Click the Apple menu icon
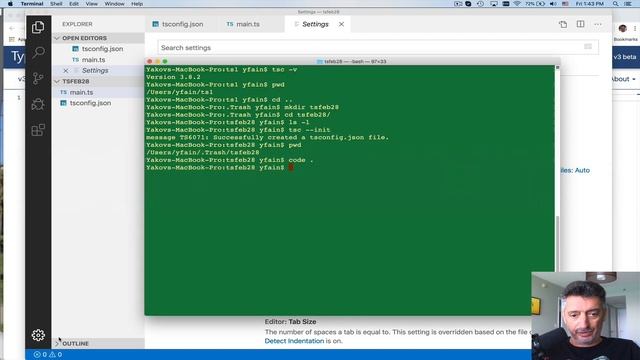Image resolution: width=640 pixels, height=360 pixels. (10, 4)
